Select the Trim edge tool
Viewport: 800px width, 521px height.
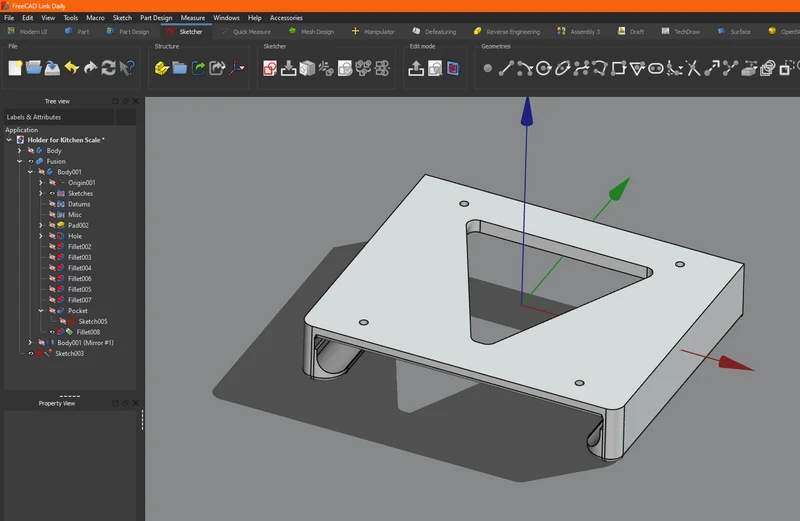(x=693, y=68)
